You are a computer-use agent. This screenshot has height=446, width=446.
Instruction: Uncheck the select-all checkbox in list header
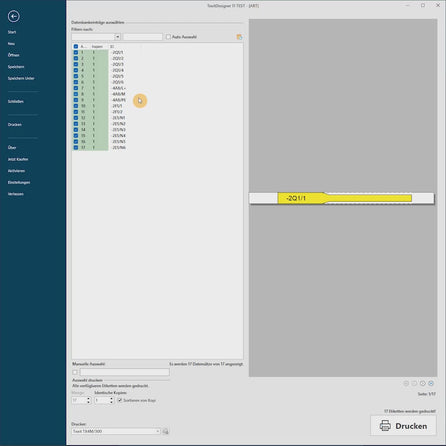point(76,47)
